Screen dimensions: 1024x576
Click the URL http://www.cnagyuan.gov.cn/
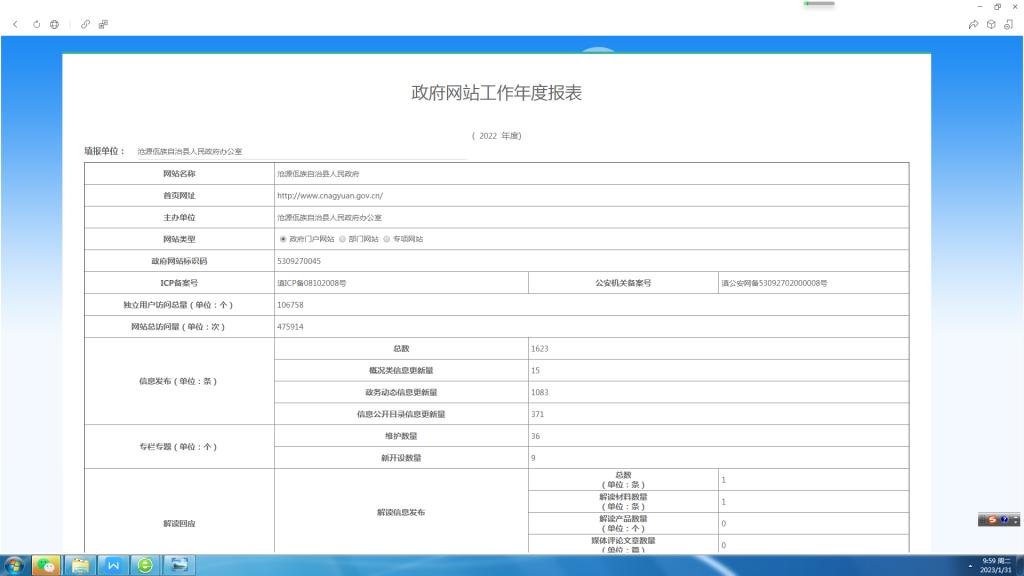tap(330, 195)
